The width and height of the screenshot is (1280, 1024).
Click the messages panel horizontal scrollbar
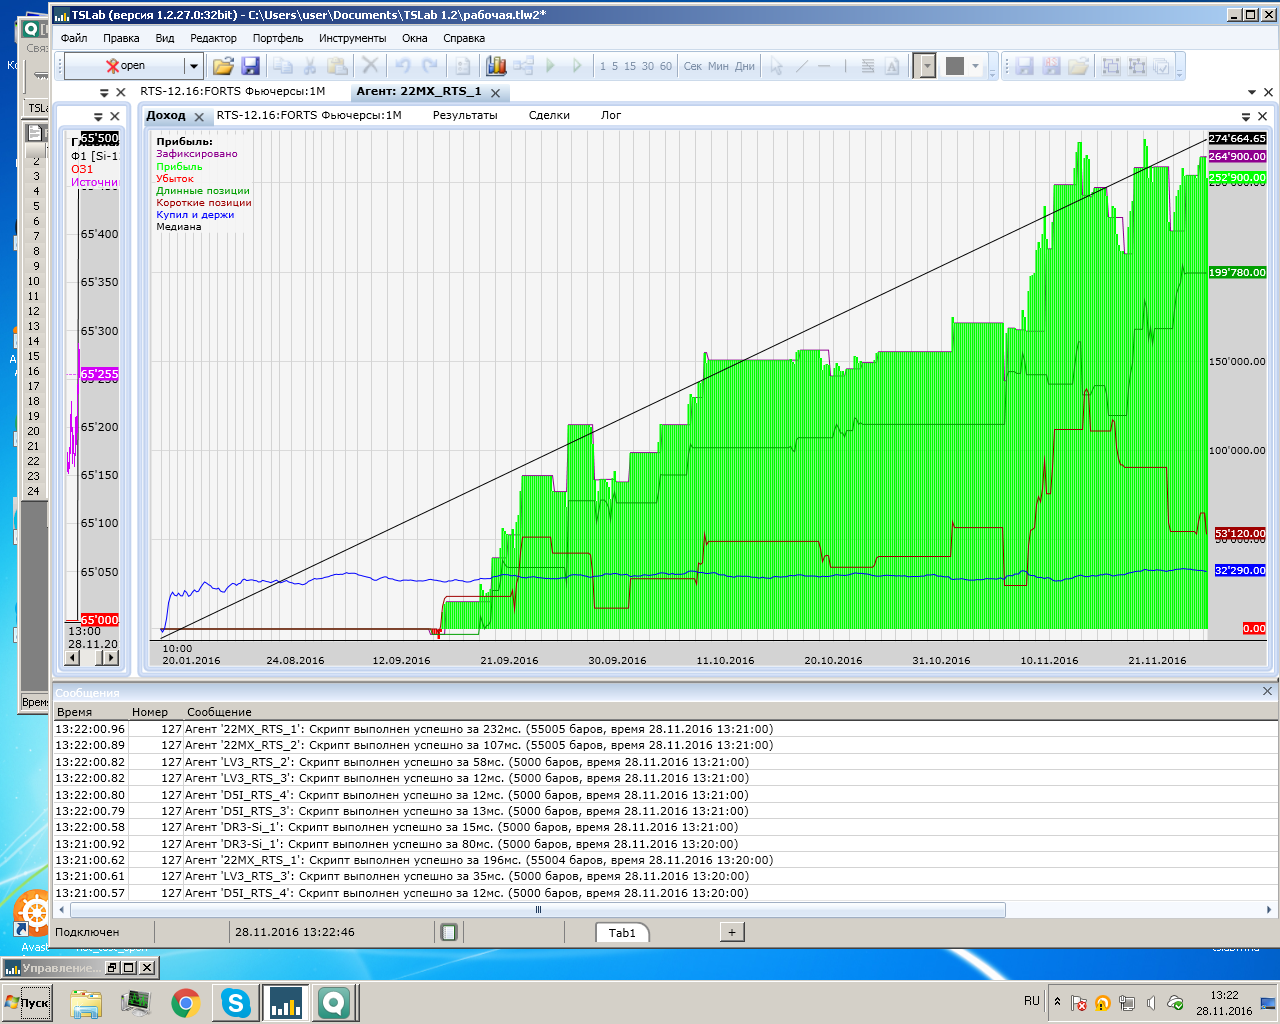coord(538,910)
